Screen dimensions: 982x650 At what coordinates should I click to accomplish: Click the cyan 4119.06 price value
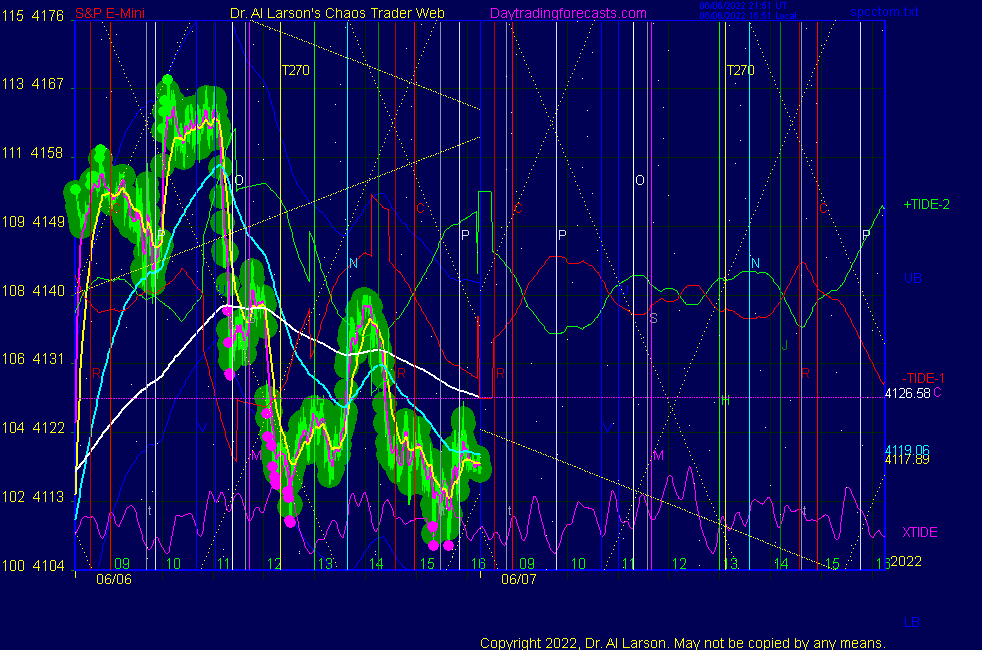coord(907,450)
